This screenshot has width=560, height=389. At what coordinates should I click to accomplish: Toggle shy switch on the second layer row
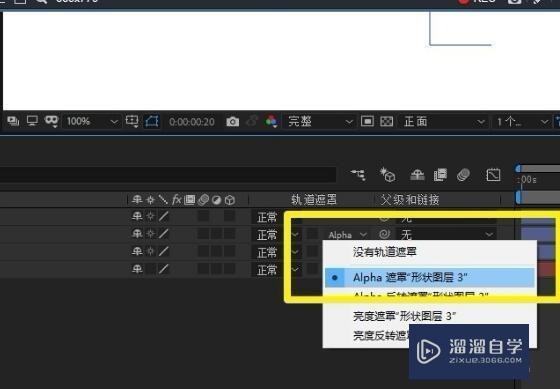point(137,234)
